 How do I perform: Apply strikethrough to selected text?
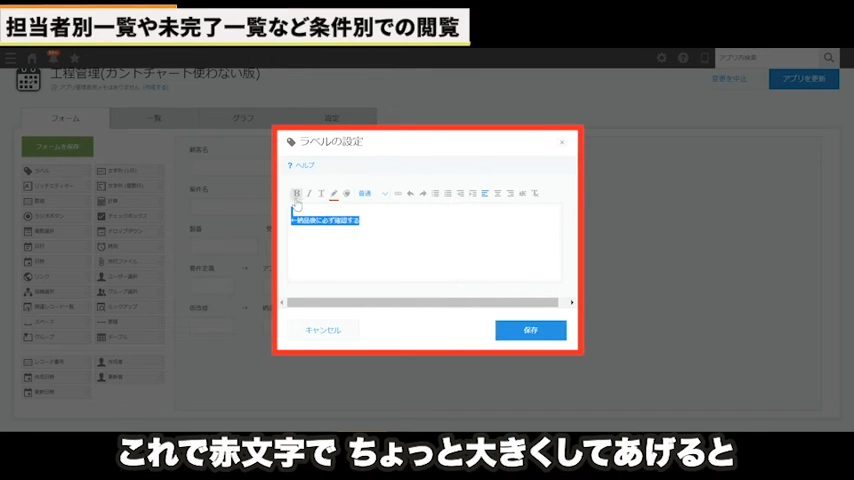pos(522,193)
